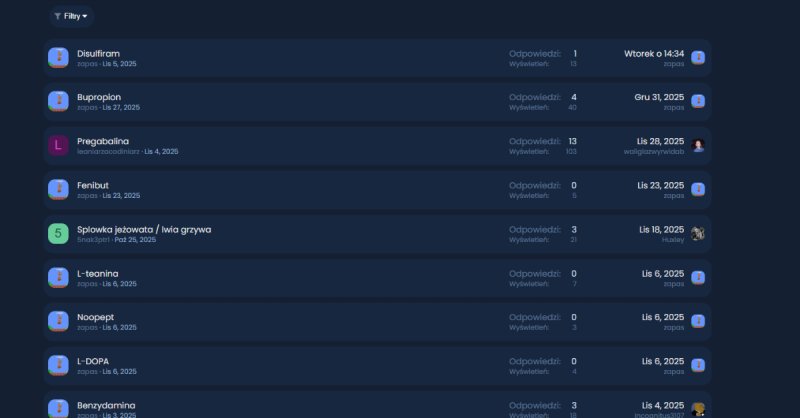The width and height of the screenshot is (800, 418).
Task: Click green 5 avatar beside Soplówka thread
Action: tap(58, 233)
